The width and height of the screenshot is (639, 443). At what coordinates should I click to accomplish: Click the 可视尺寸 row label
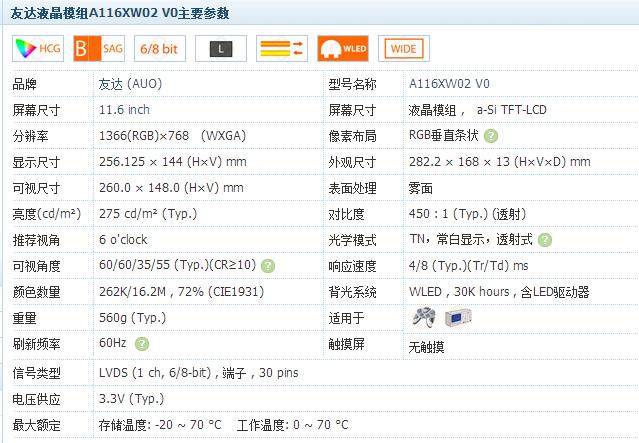pos(36,188)
